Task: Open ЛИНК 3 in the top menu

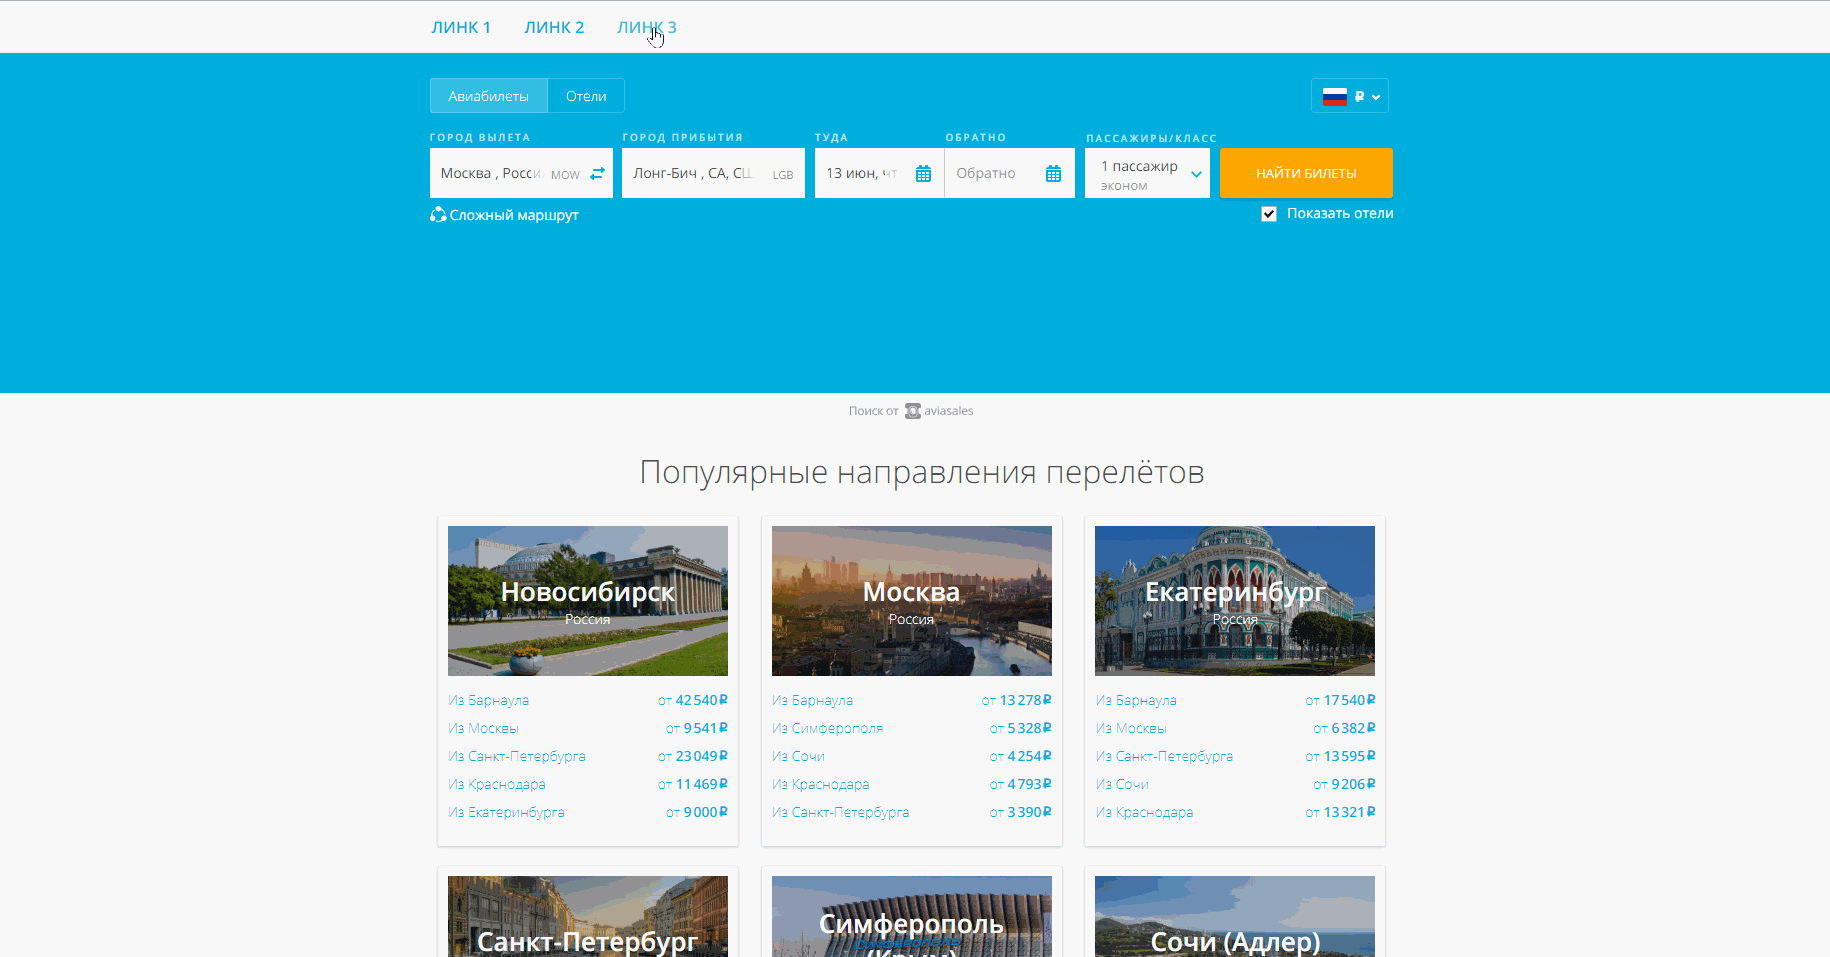Action: (x=647, y=27)
